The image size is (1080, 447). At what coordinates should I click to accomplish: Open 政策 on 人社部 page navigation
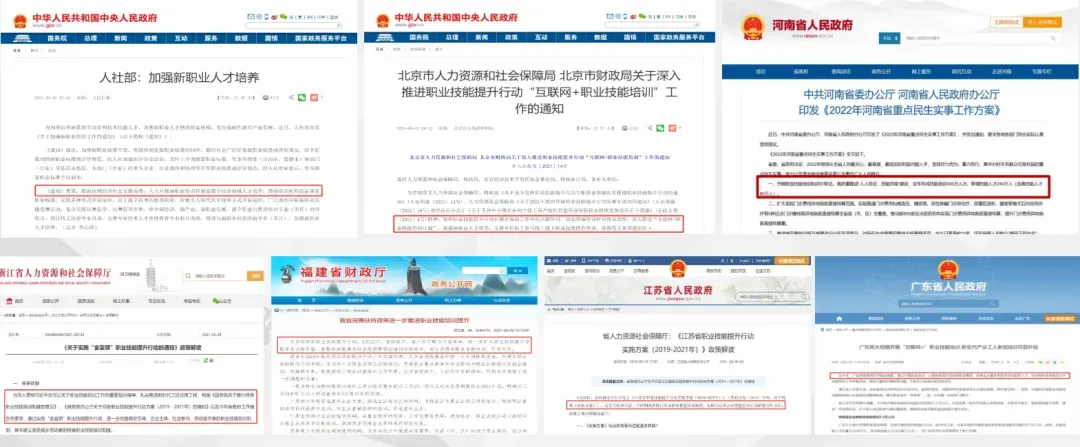150,39
